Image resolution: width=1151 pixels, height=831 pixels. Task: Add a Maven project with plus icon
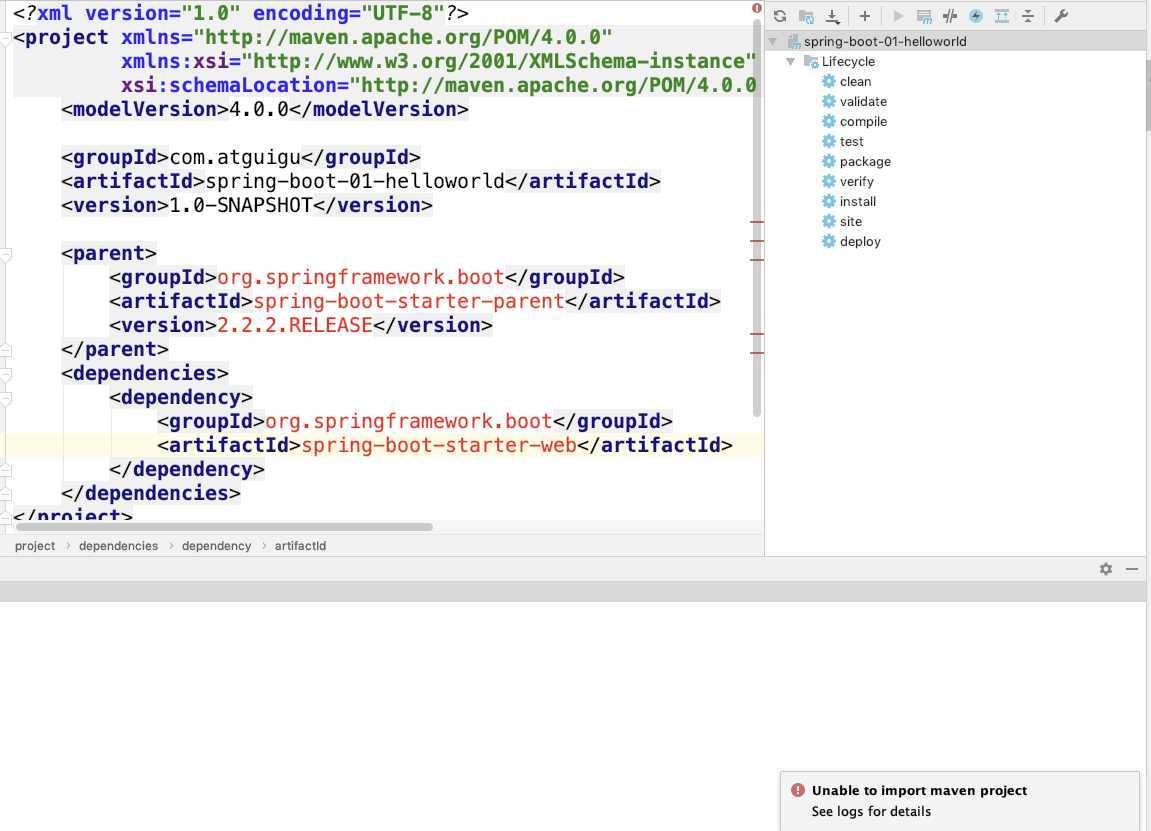(865, 16)
